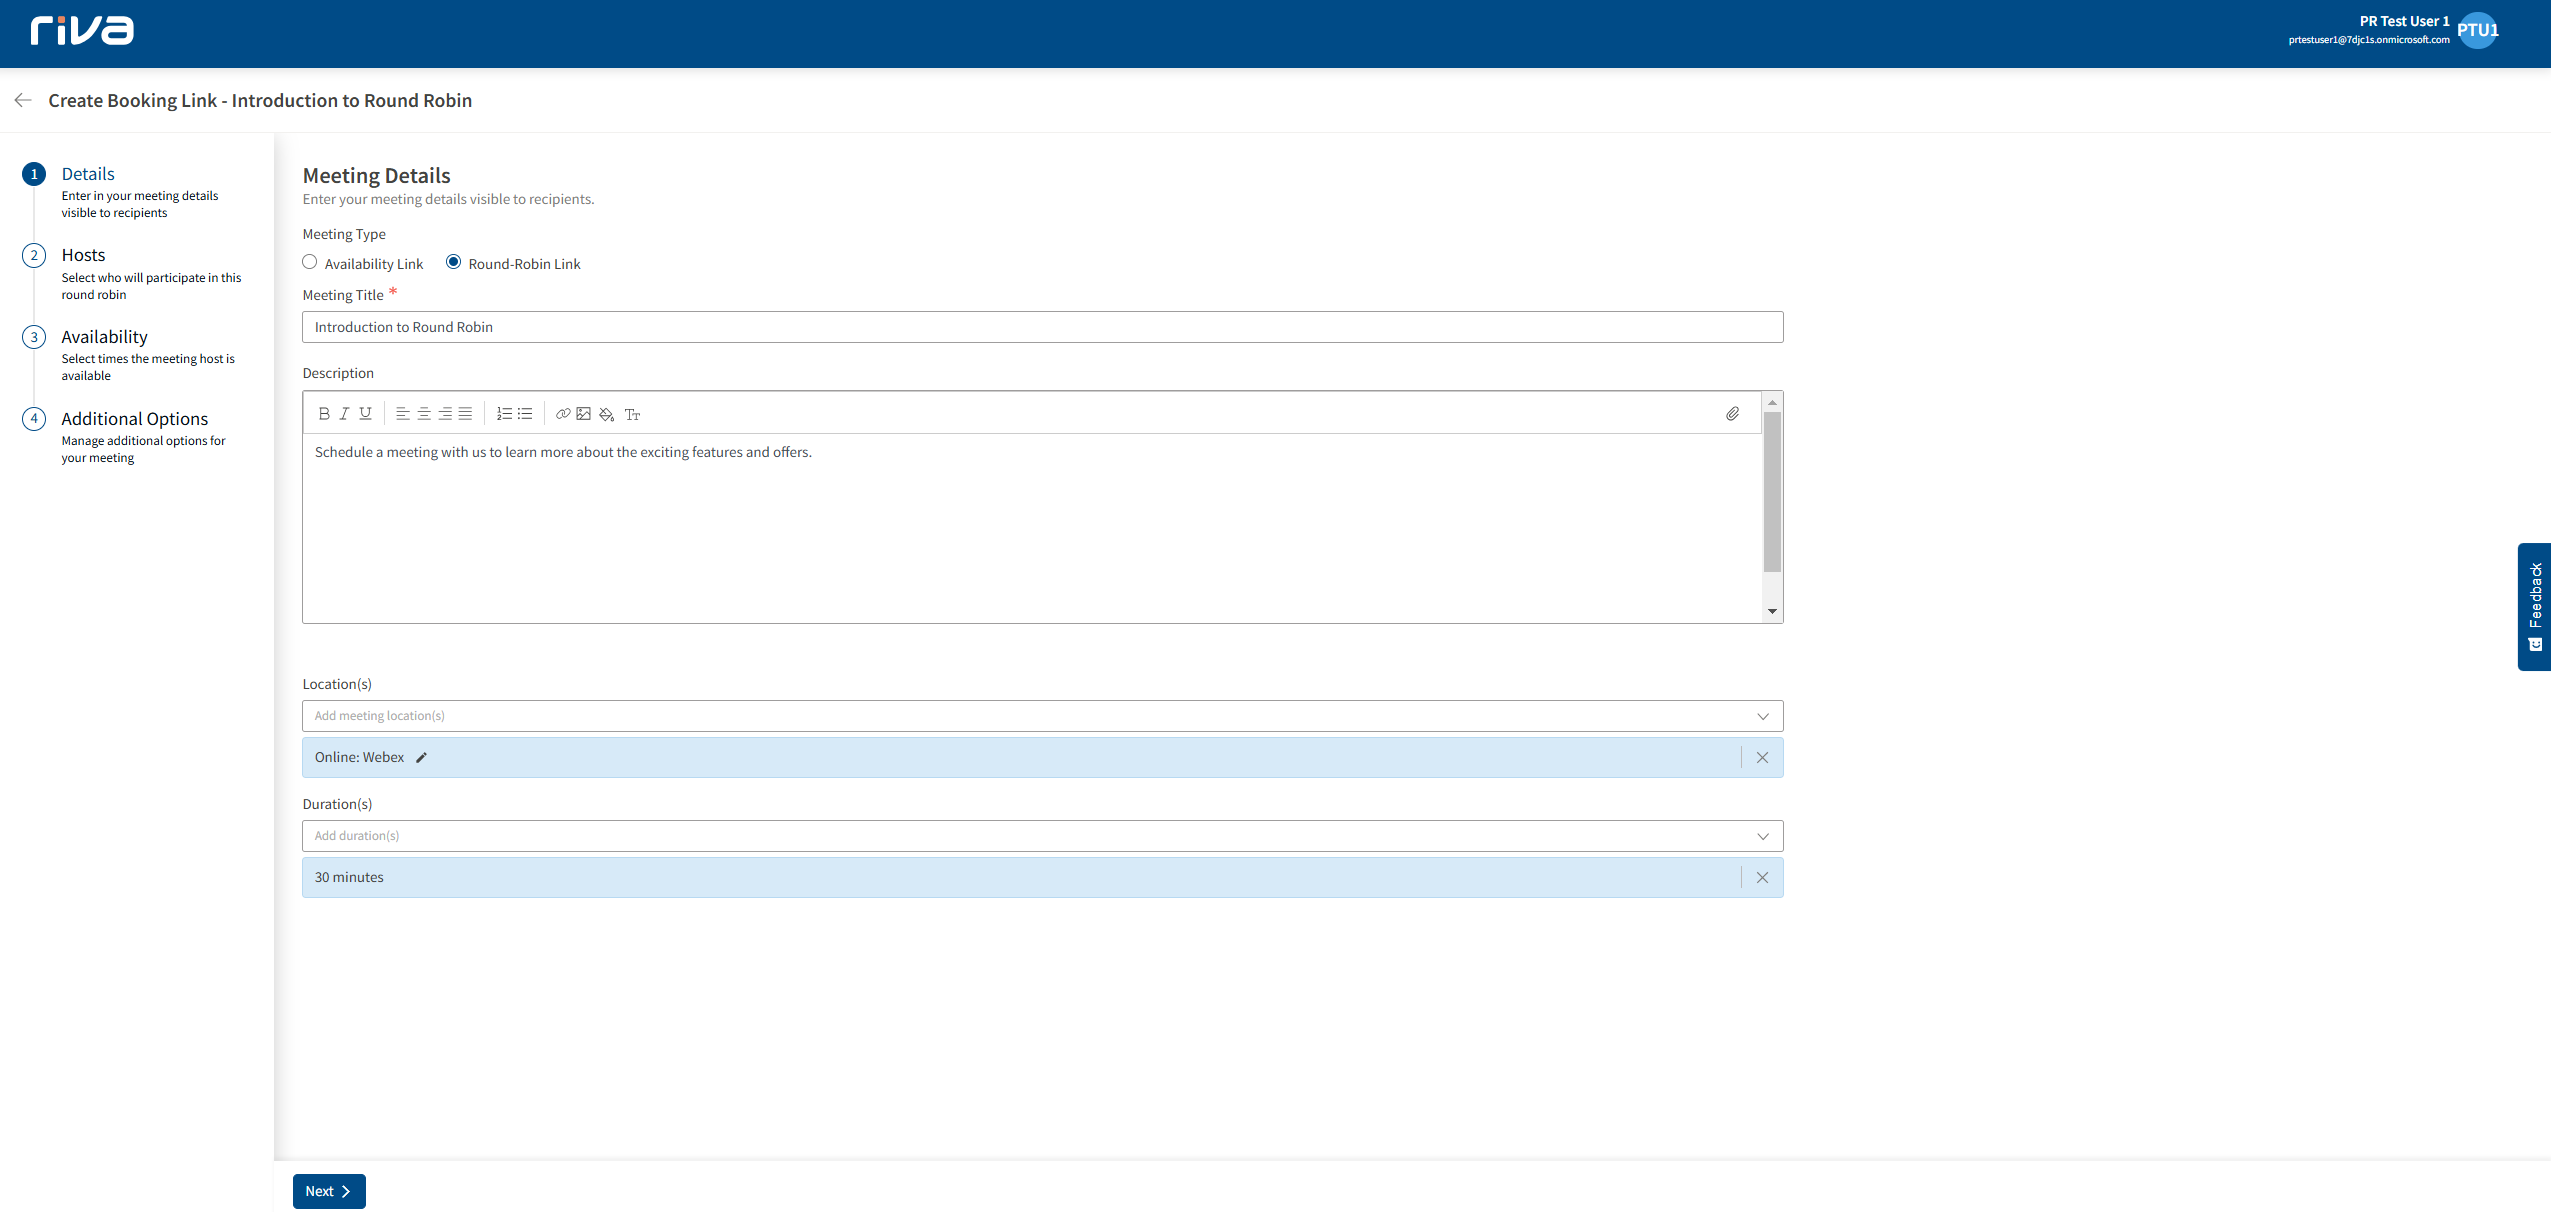2551x1212 pixels.
Task: Insert a numbered list
Action: (x=504, y=413)
